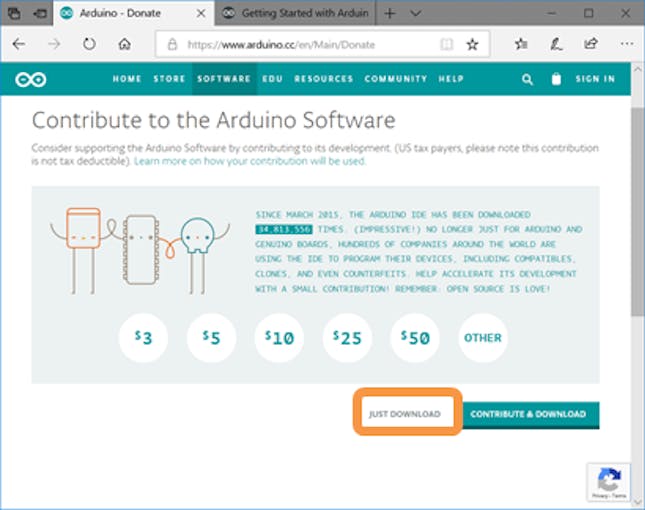The height and width of the screenshot is (510, 645).
Task: Click the Arduino infinity logo in the site header
Action: coord(31,79)
